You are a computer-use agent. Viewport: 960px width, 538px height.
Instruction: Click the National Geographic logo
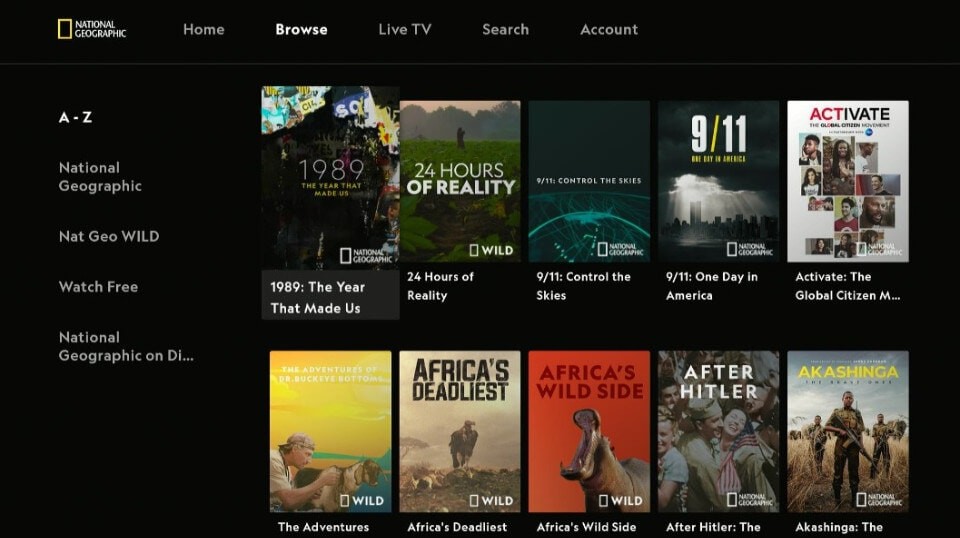point(92,29)
